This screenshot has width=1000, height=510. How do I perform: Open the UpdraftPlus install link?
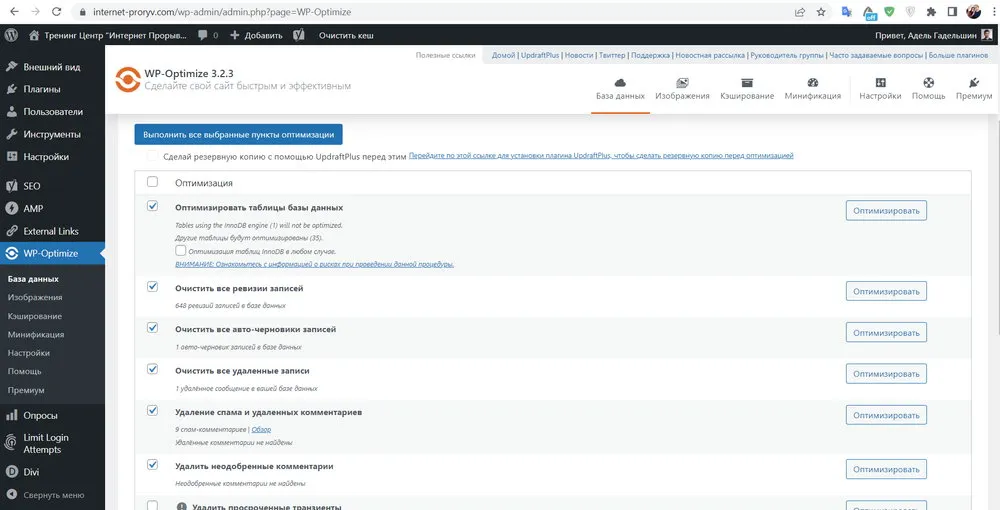tap(601, 156)
